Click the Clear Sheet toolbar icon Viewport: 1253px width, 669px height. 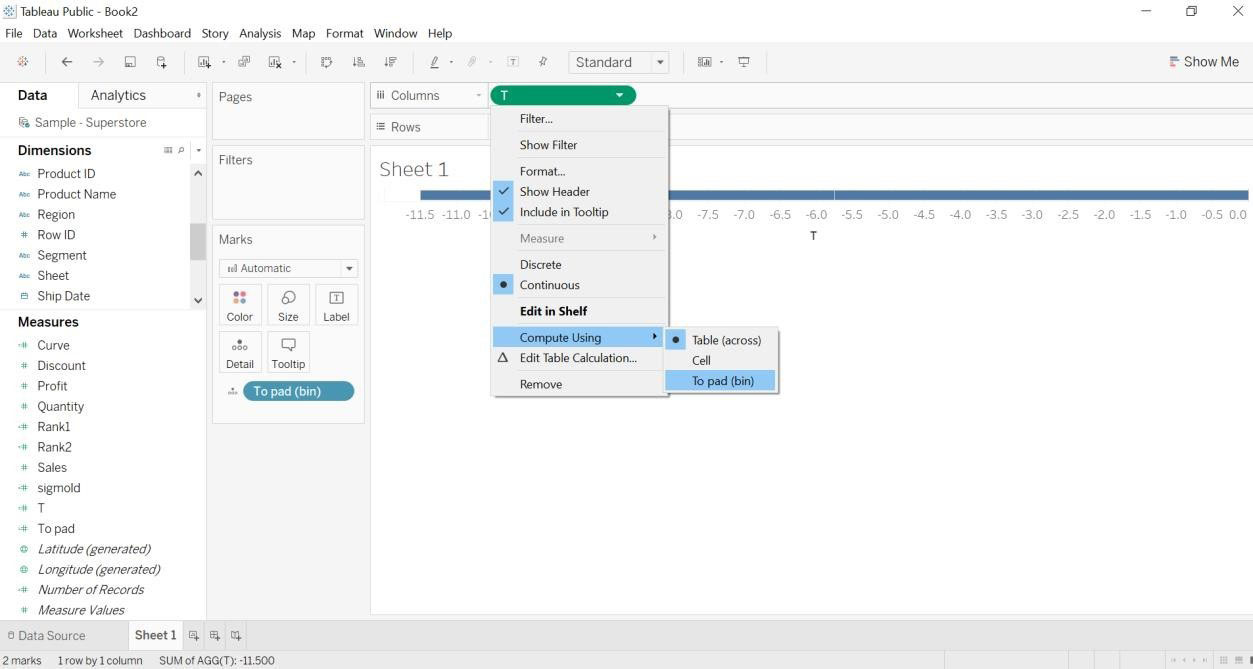274,62
